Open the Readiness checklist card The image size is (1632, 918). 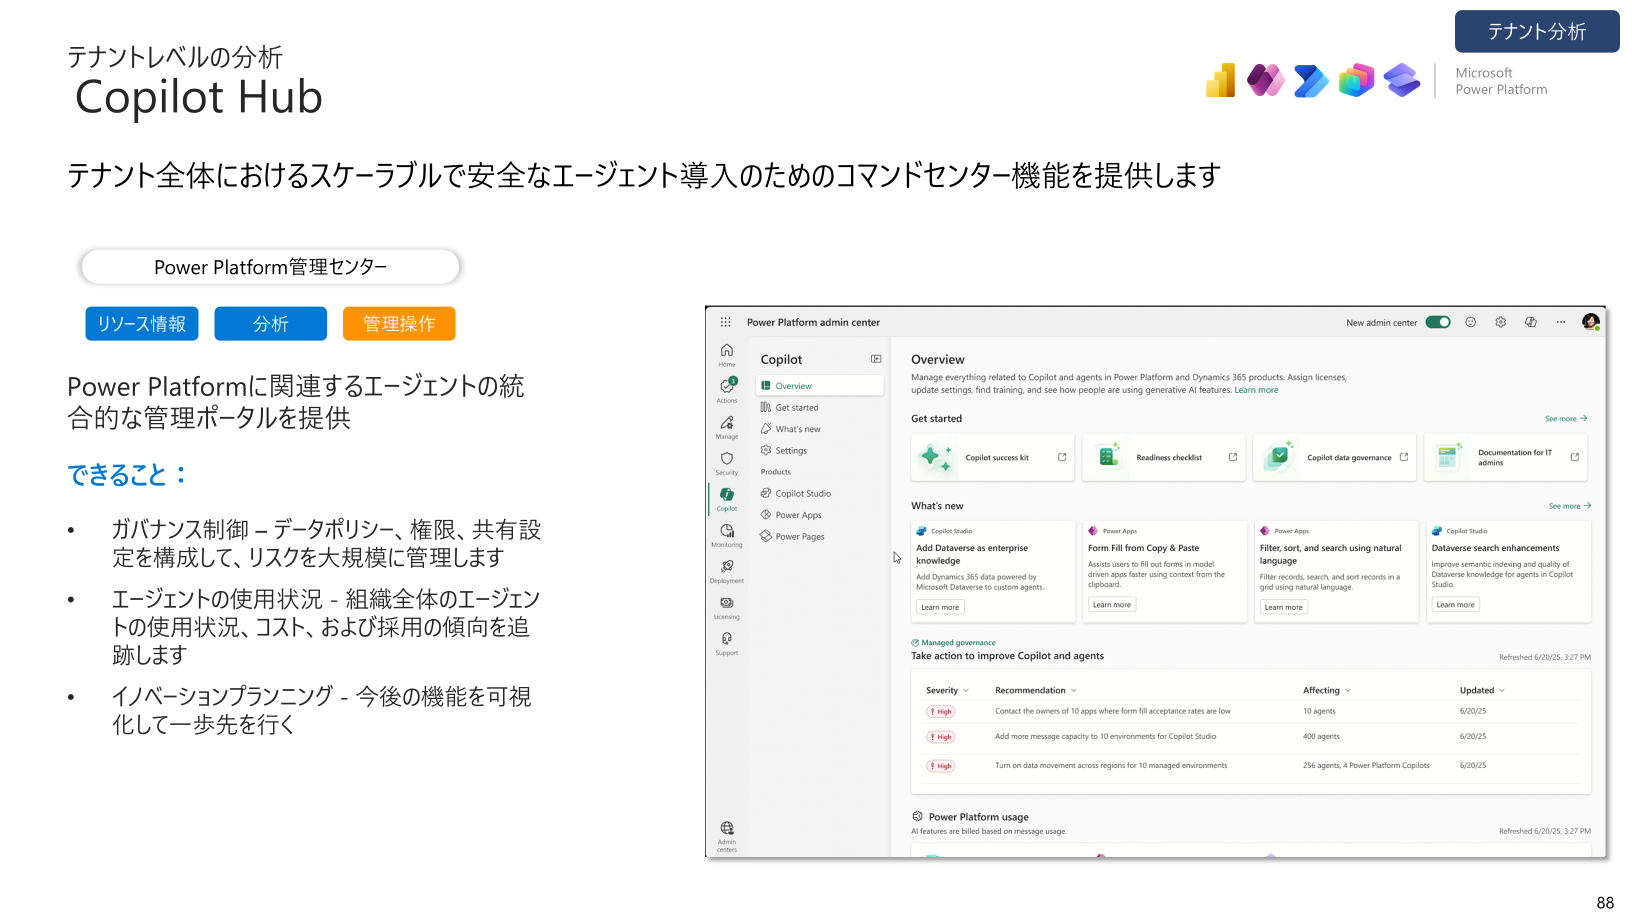[1164, 457]
